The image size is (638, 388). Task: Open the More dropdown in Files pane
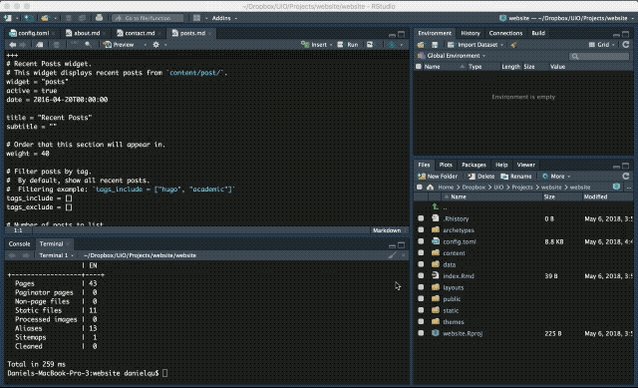556,176
